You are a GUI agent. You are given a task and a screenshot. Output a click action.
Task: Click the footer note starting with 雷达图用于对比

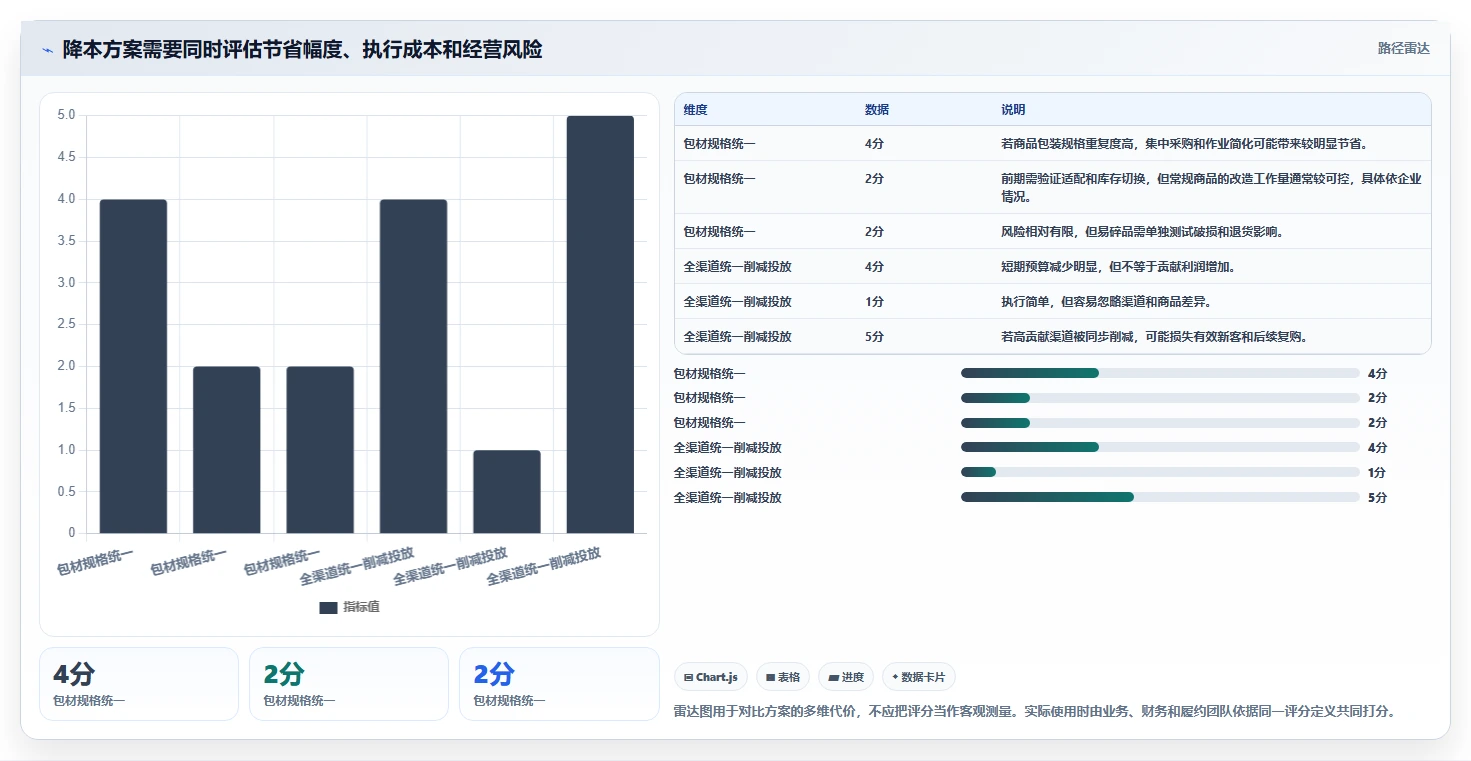[1035, 712]
